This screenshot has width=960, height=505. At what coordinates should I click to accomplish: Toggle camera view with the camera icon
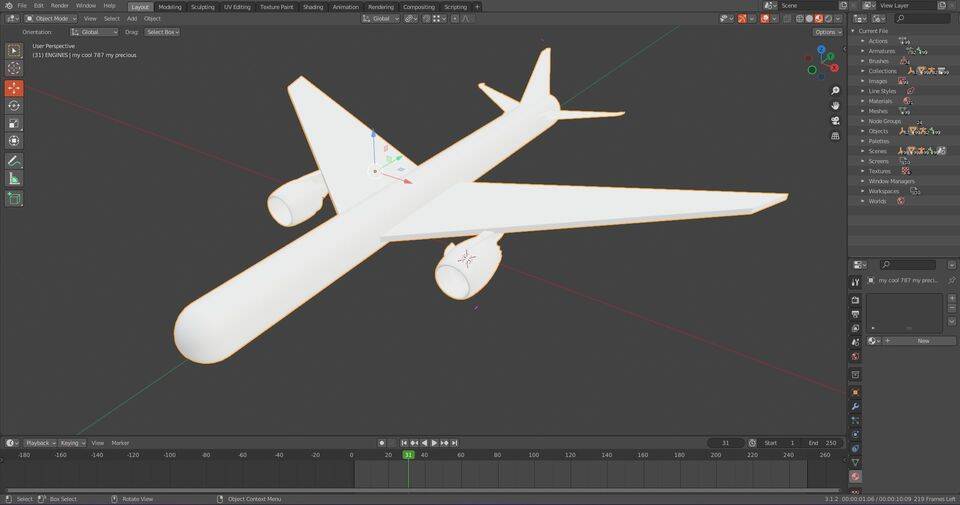(835, 121)
